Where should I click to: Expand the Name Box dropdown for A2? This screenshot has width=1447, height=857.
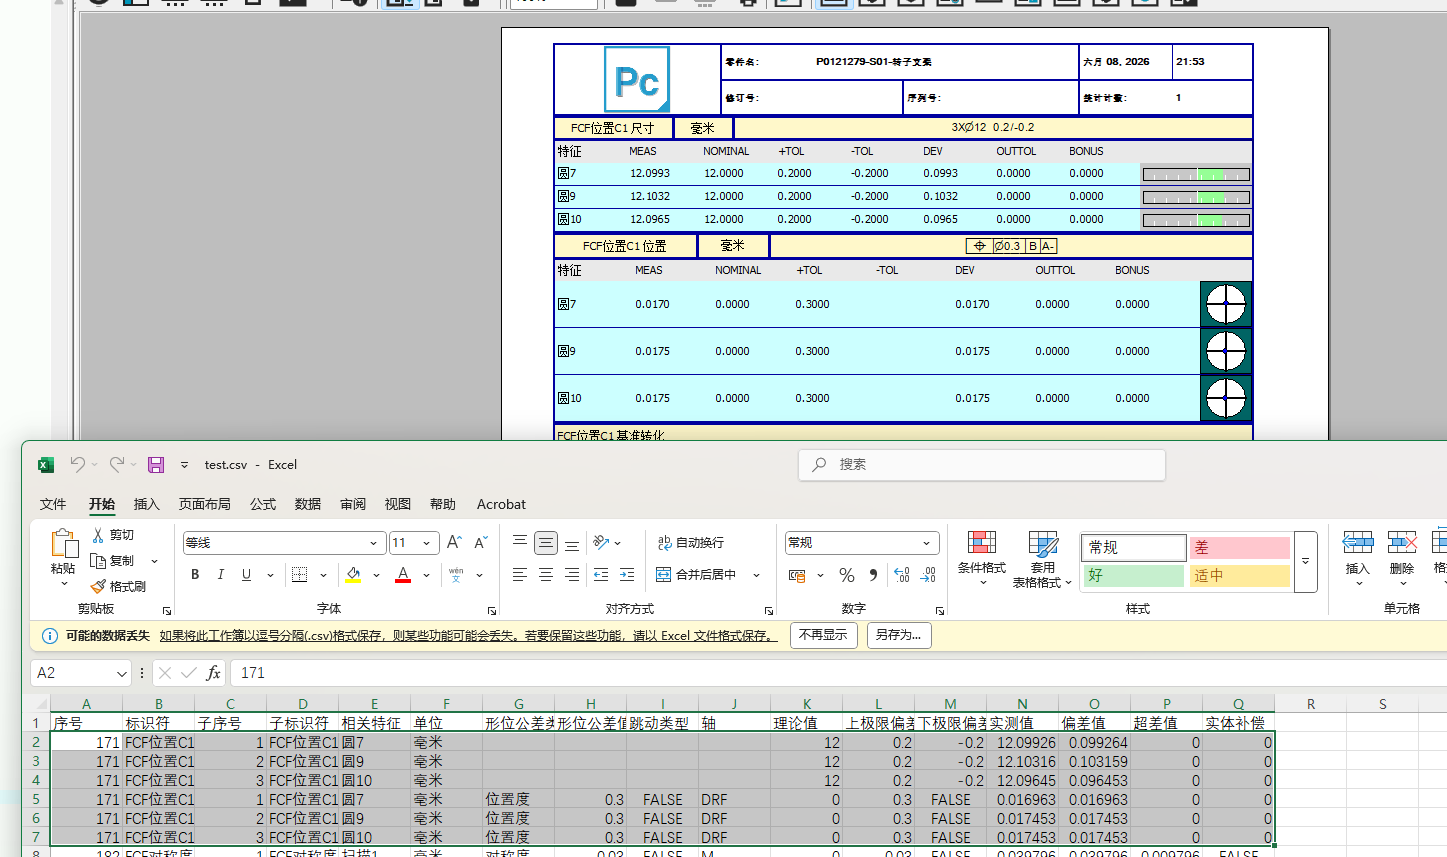click(x=122, y=673)
